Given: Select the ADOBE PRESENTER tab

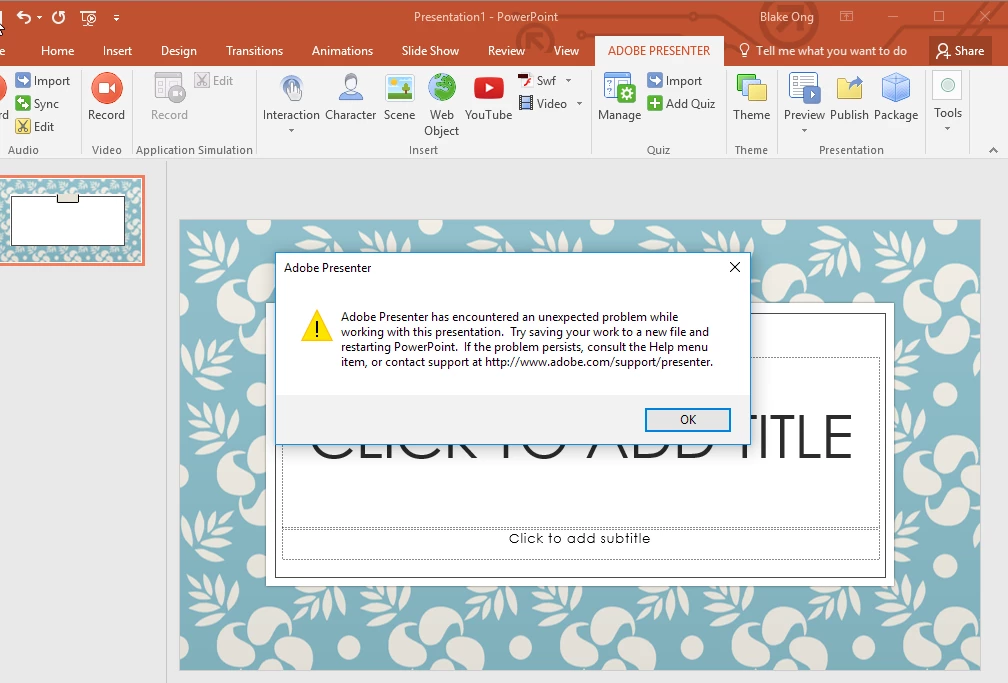Looking at the screenshot, I should [x=659, y=51].
